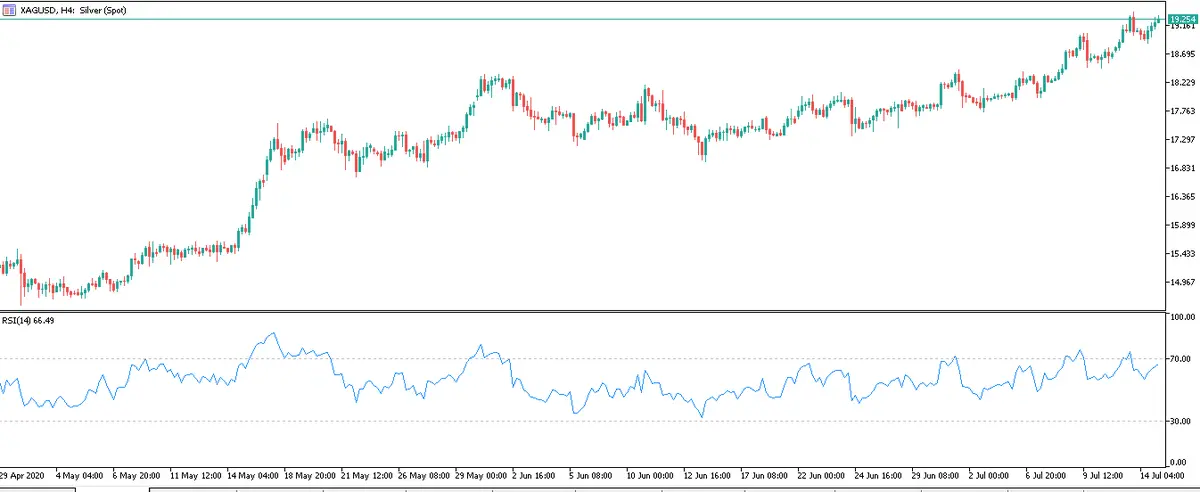Screen dimensions: 1200x492
Task: Click the 17.297 price axis label
Action: 1182,140
